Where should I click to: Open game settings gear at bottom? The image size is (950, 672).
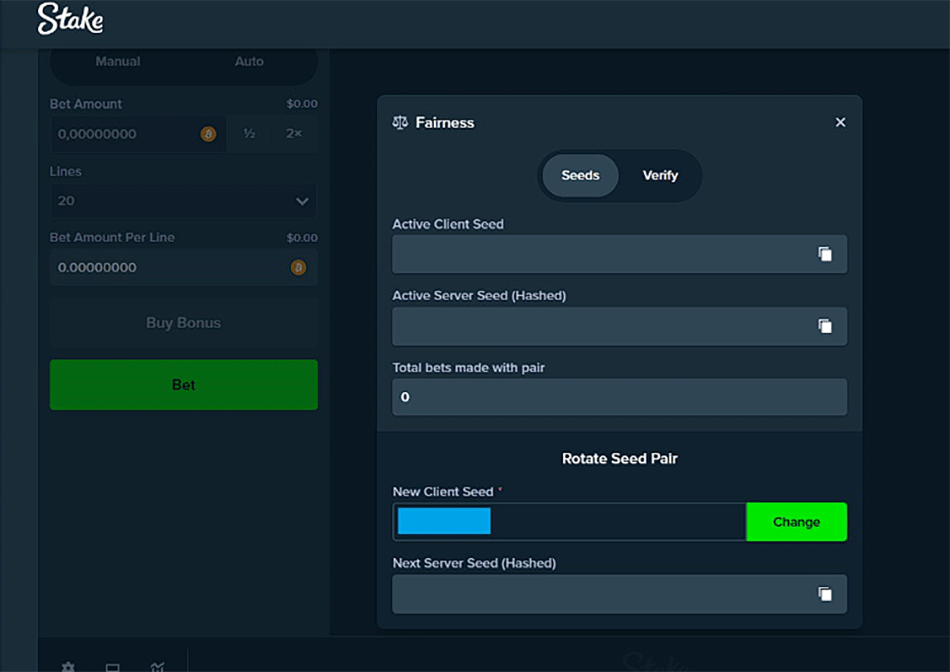pos(68,666)
